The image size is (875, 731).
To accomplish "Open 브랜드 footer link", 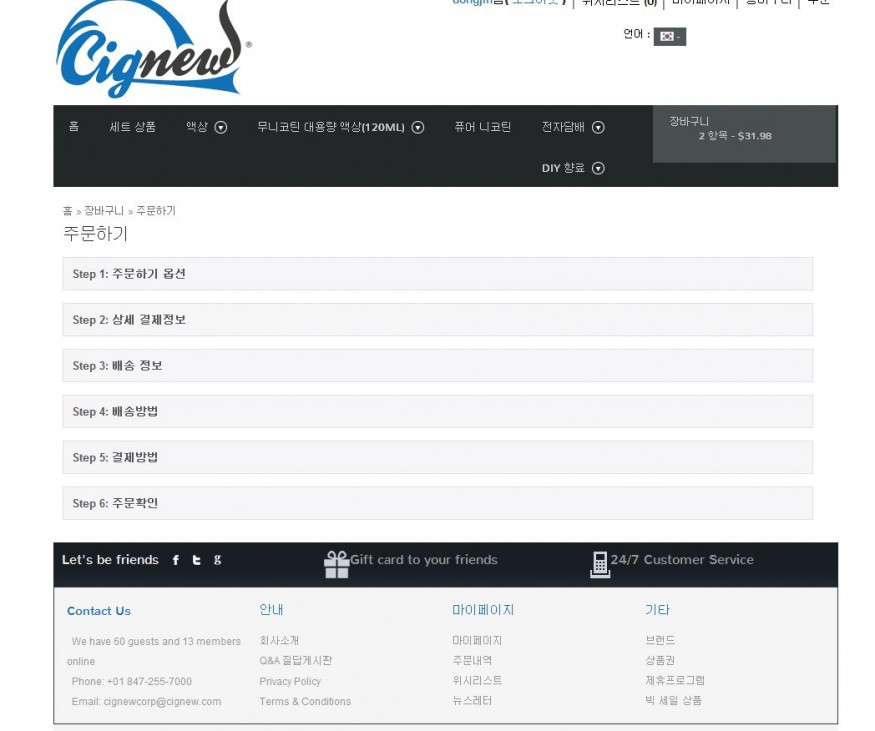I will click(x=660, y=640).
